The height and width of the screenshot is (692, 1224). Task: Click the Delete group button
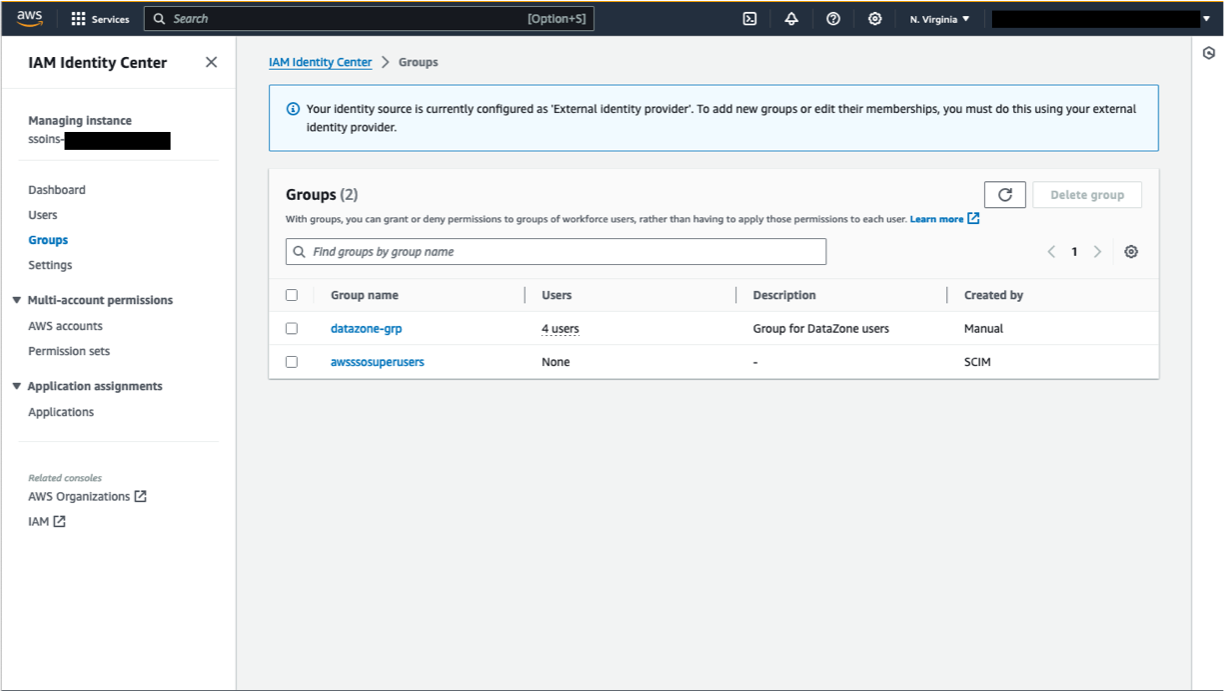point(1087,195)
